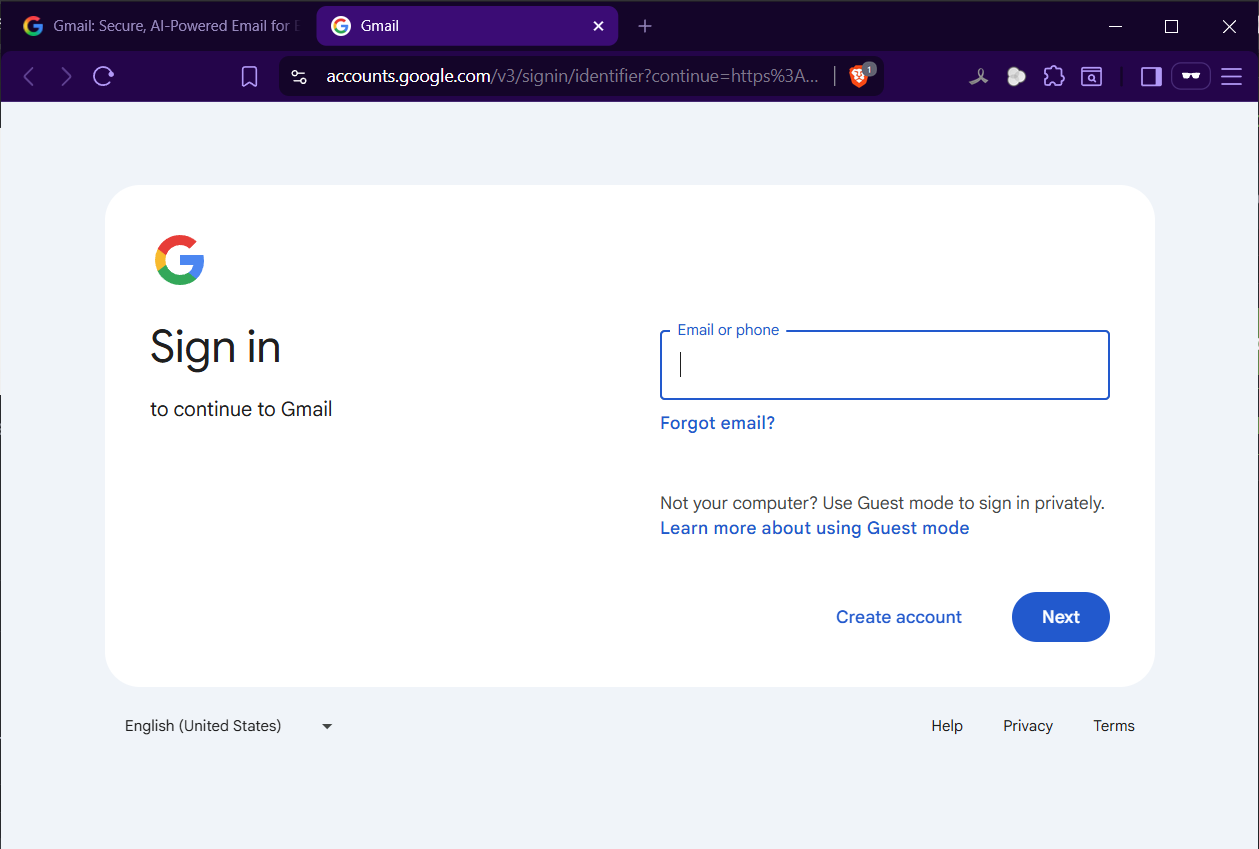This screenshot has width=1259, height=849.
Task: Go back using the back arrow
Action: [x=29, y=77]
